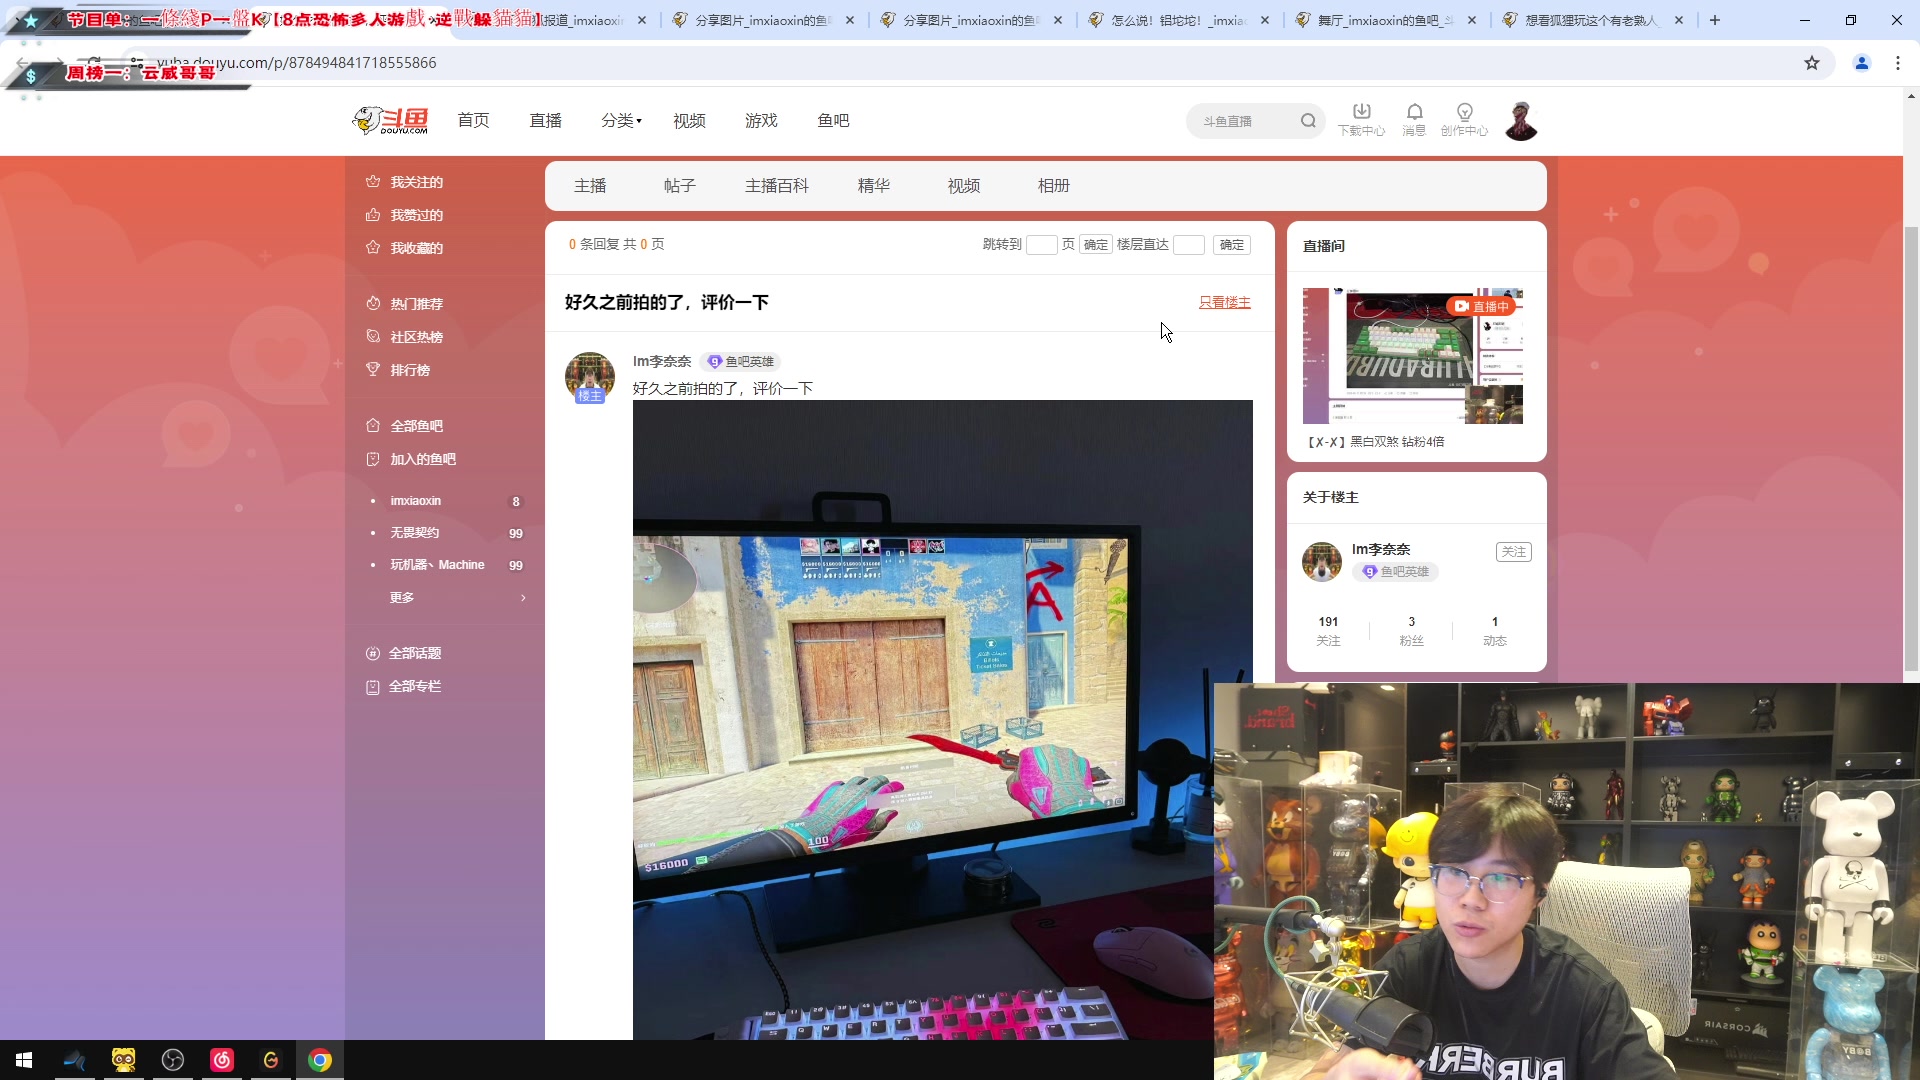This screenshot has width=1920, height=1080.
Task: Open the 下载中心 download icon
Action: tap(1360, 118)
